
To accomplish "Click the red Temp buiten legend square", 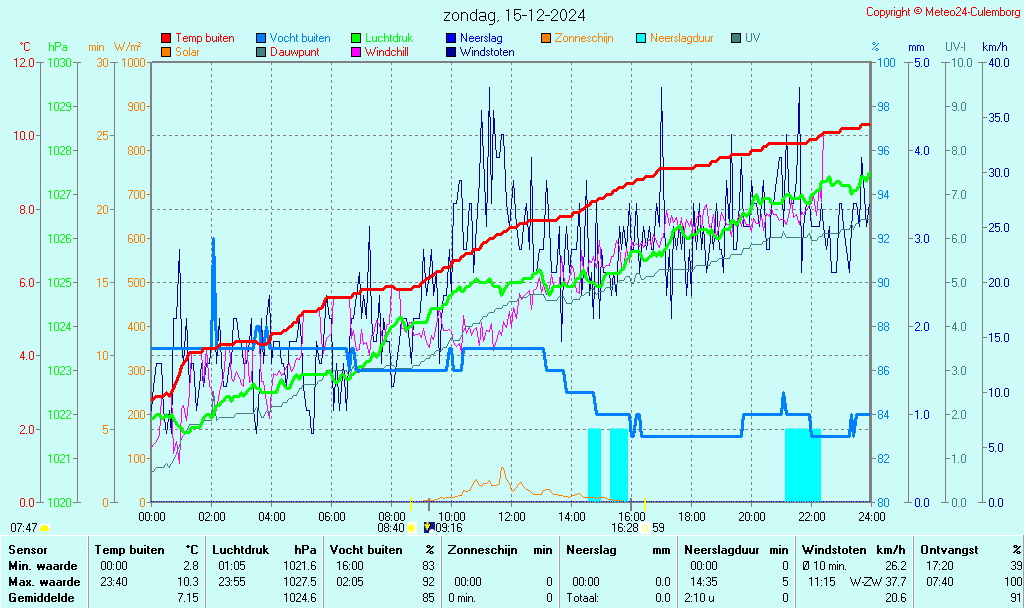I will click(x=166, y=38).
